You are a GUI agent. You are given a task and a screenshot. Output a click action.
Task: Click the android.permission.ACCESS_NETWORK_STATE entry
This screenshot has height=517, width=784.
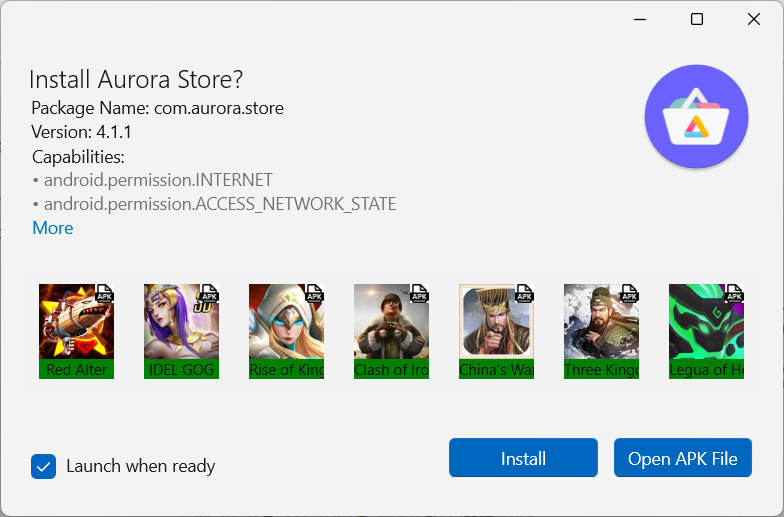(x=214, y=204)
